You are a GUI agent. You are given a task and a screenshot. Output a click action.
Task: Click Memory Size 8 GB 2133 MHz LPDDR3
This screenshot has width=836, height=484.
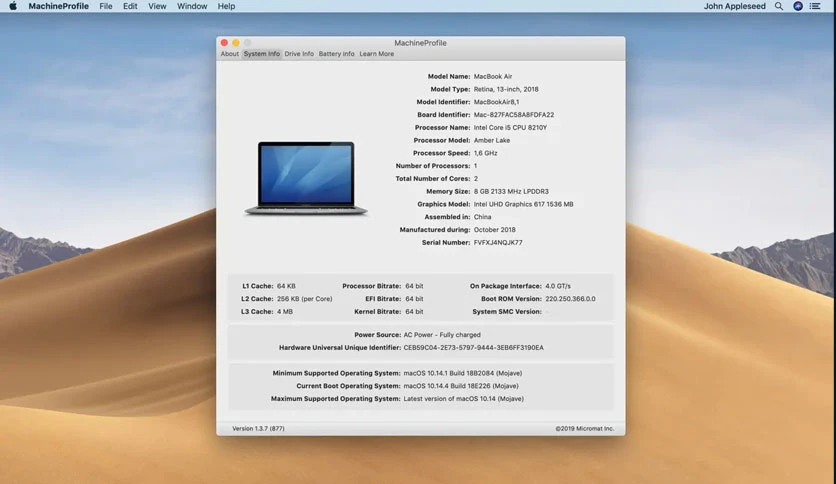511,192
